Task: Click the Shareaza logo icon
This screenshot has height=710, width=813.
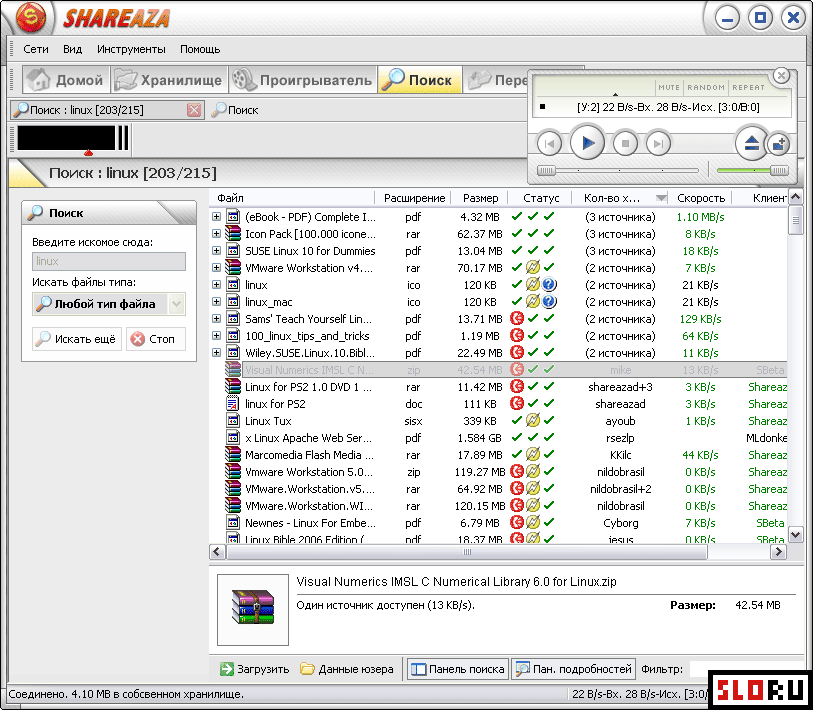Action: pyautogui.click(x=30, y=18)
